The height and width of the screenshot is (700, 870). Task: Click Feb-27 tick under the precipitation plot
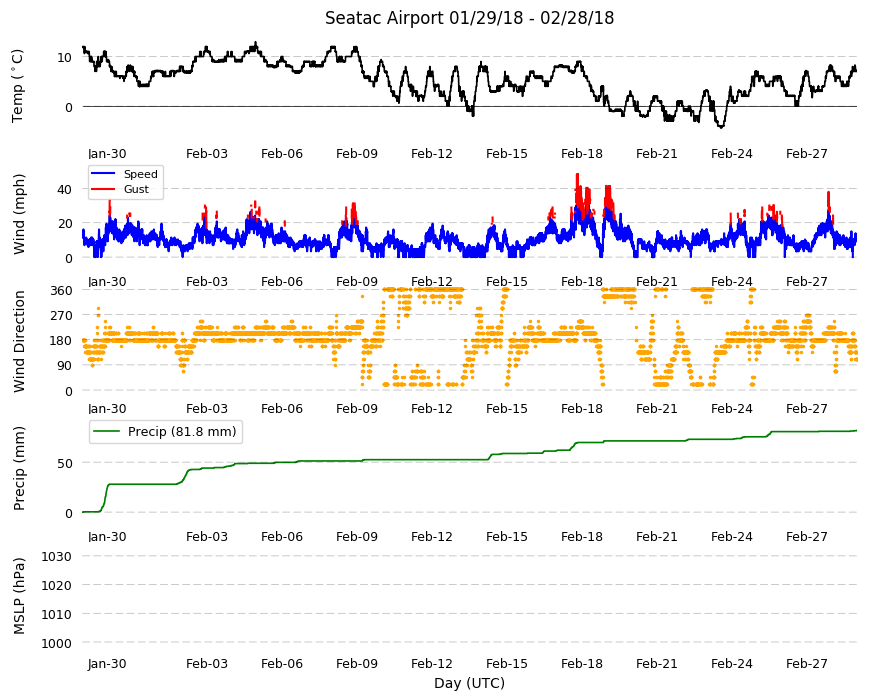[x=806, y=536]
